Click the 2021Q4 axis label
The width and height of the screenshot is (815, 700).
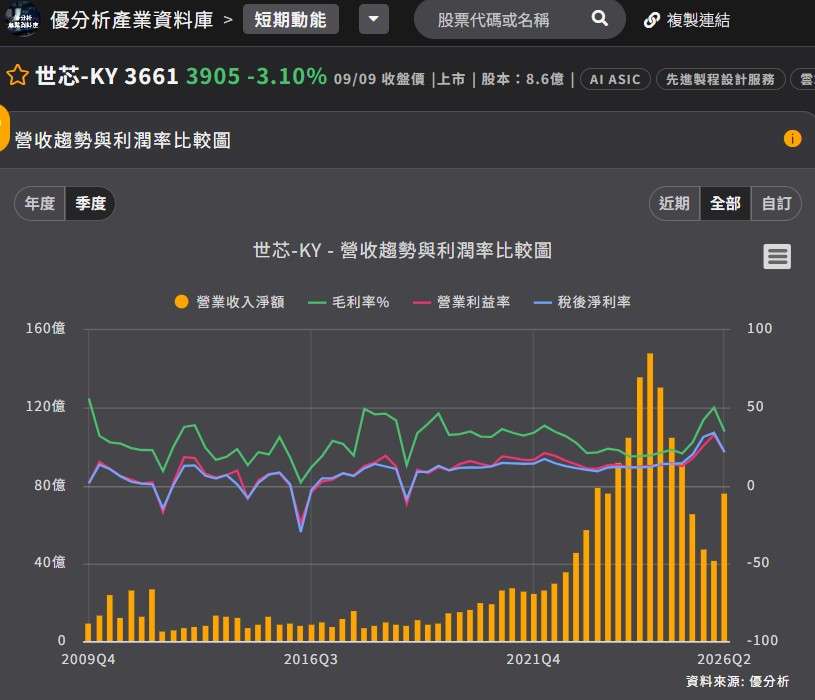533,659
